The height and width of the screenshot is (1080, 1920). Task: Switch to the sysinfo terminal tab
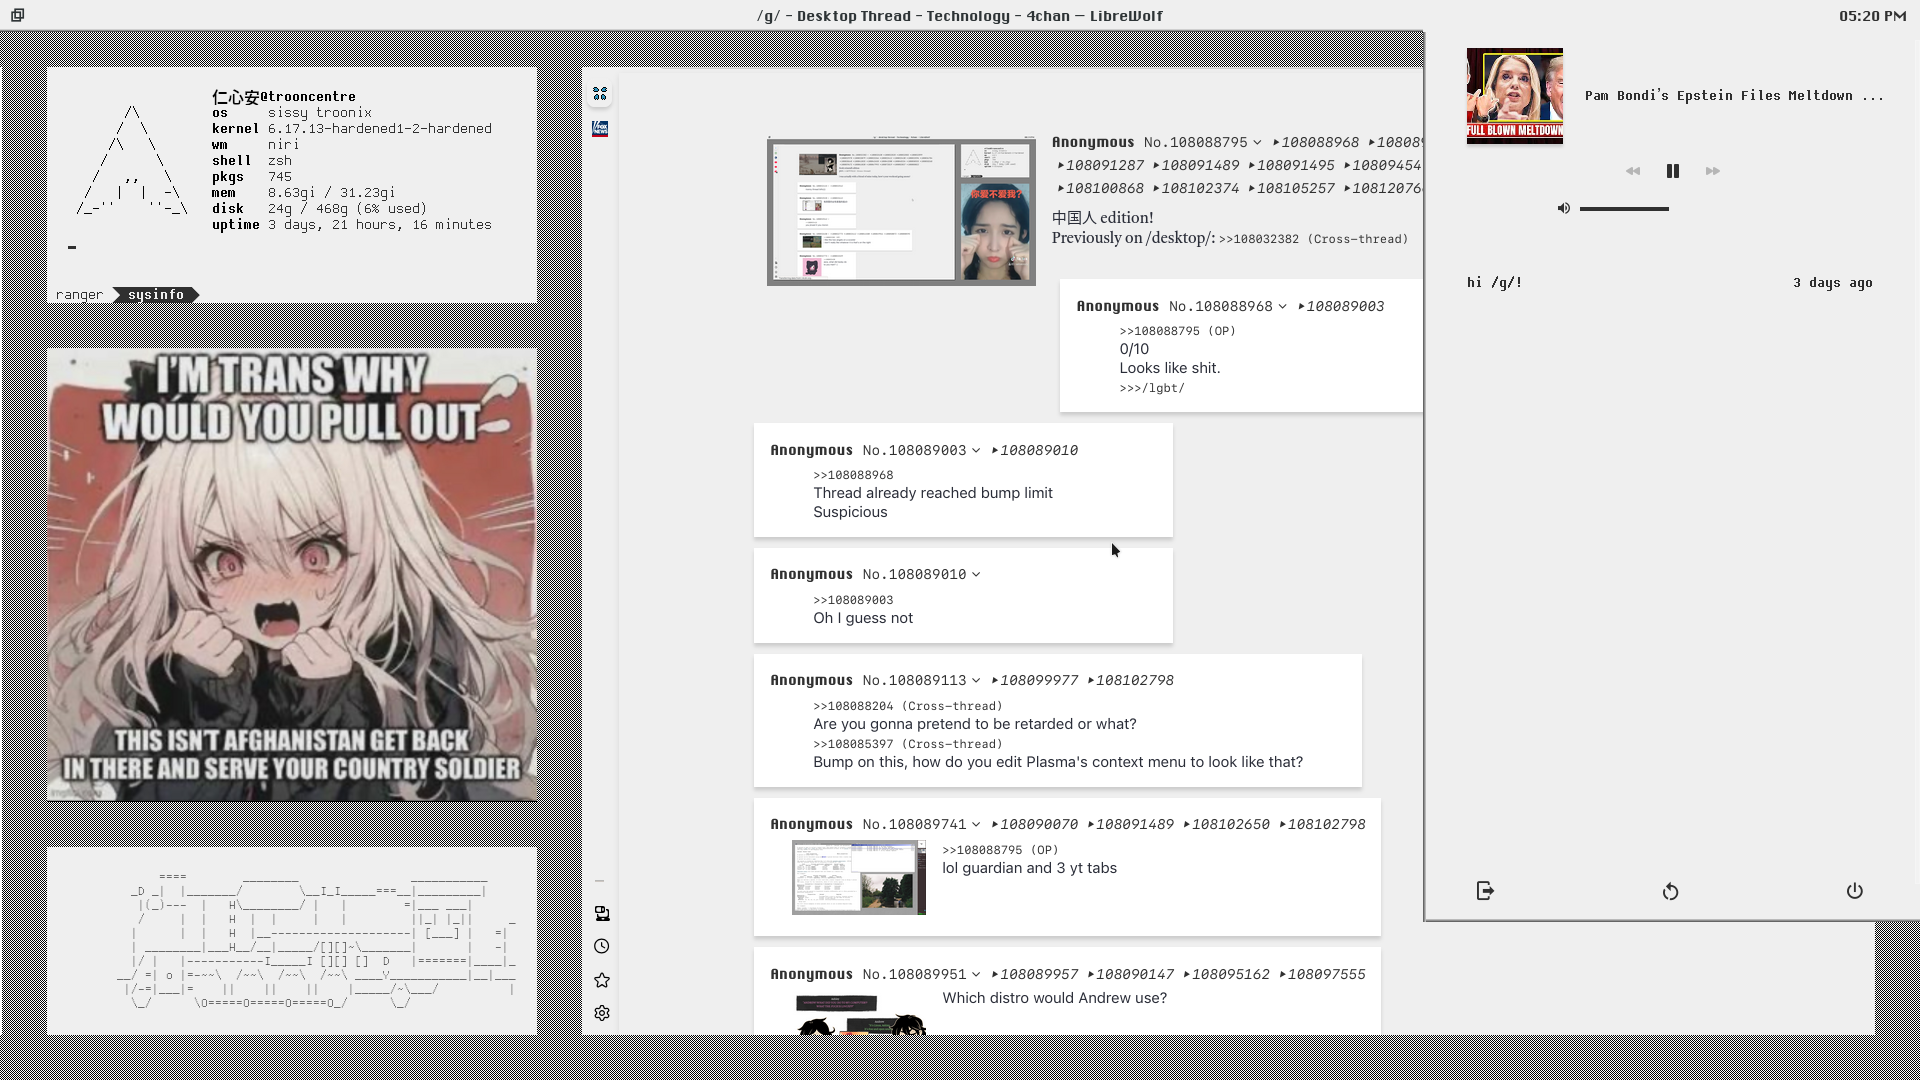[156, 295]
